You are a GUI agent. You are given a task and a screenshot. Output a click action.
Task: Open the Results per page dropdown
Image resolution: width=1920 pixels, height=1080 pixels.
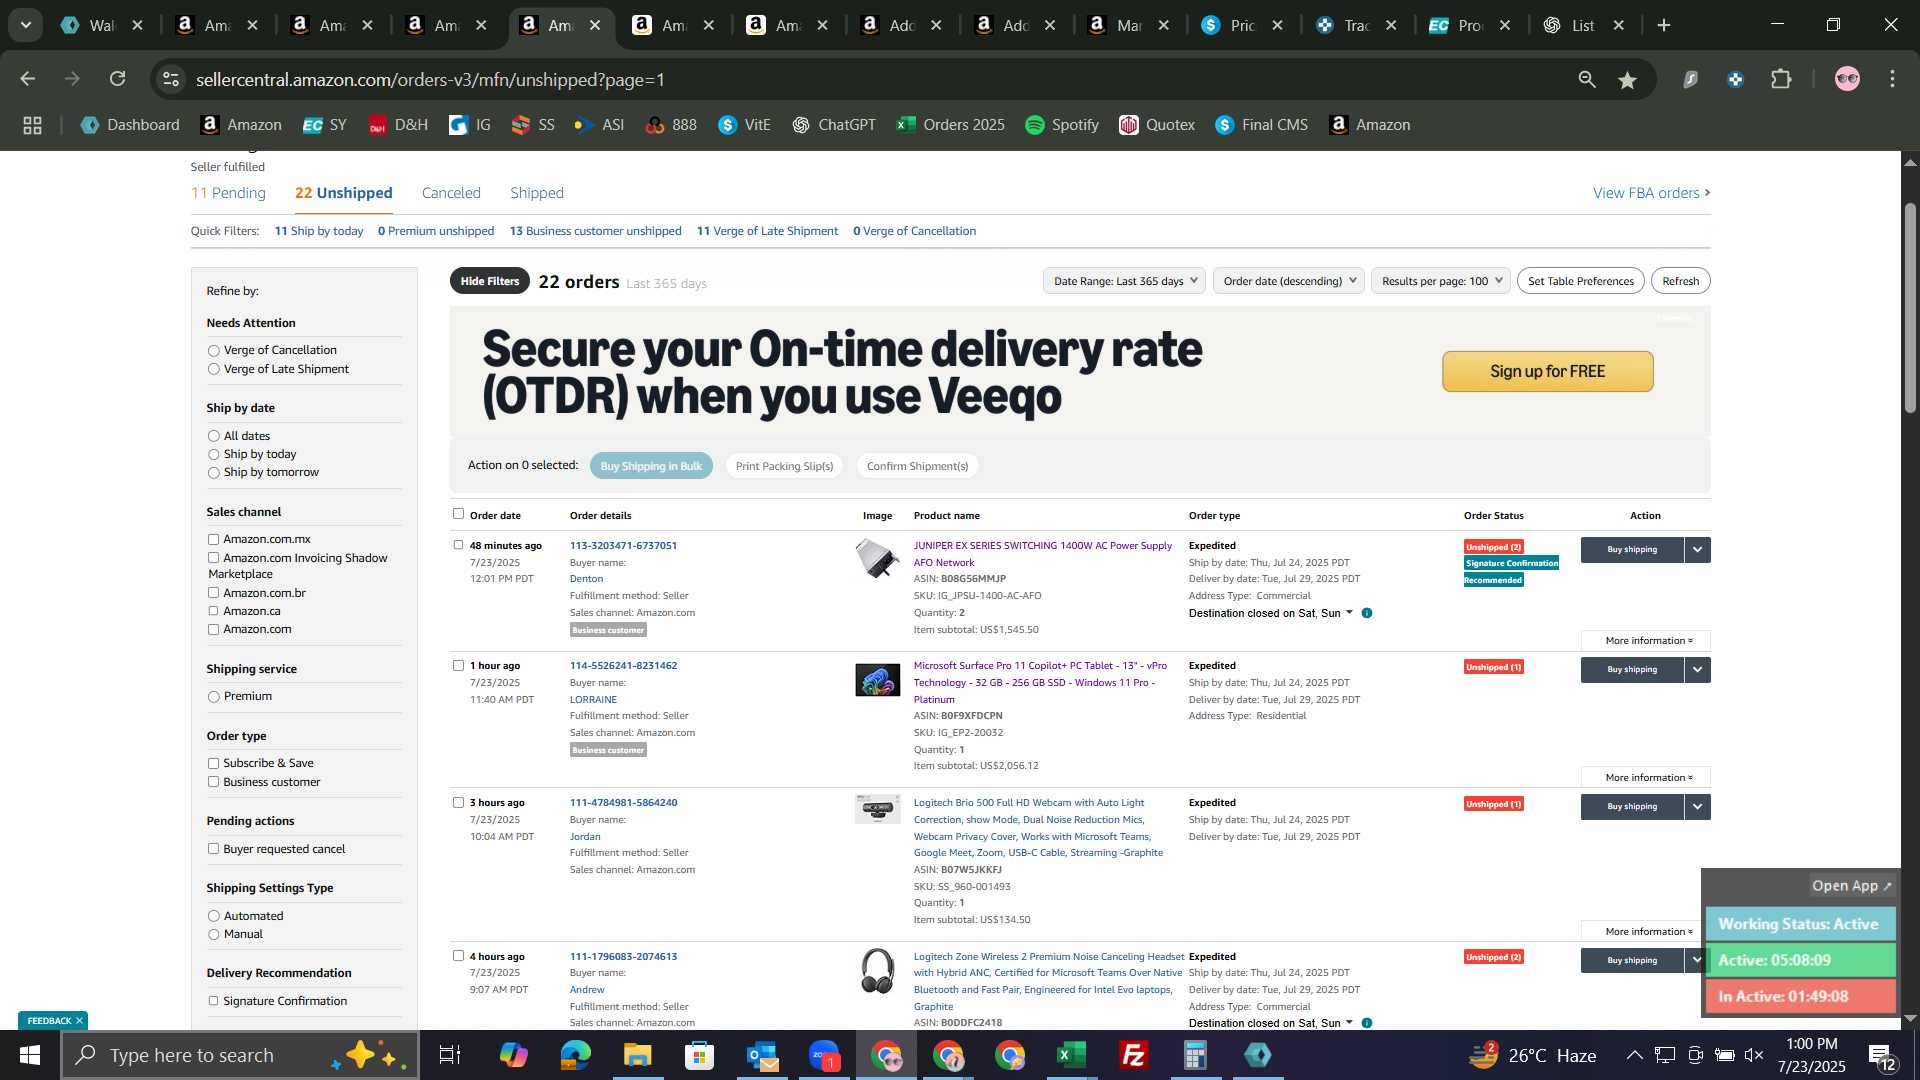click(1440, 281)
